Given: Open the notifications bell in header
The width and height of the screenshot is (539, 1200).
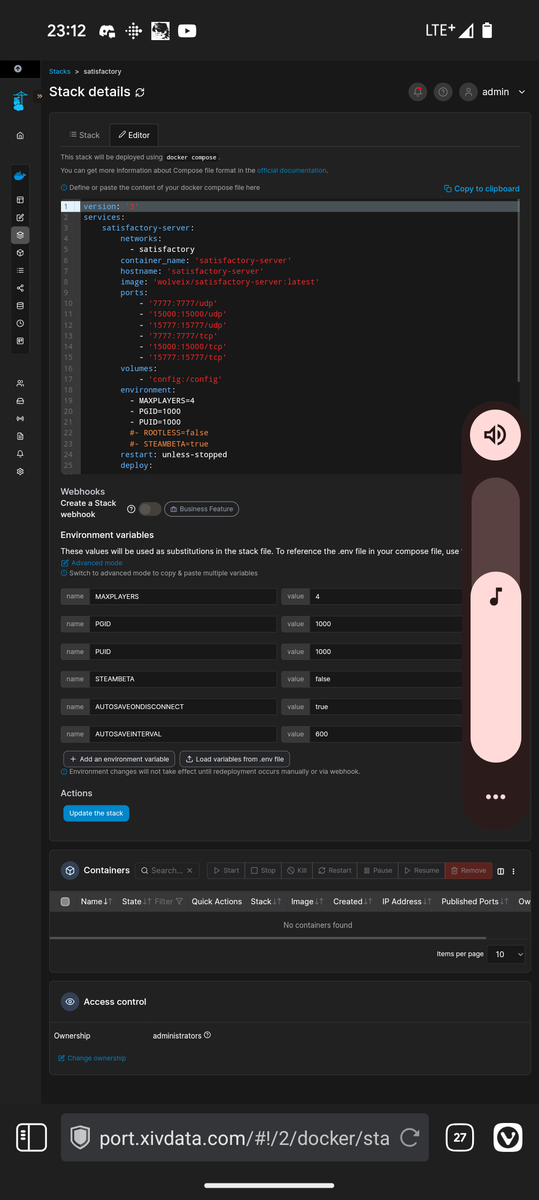Looking at the screenshot, I should pyautogui.click(x=418, y=92).
